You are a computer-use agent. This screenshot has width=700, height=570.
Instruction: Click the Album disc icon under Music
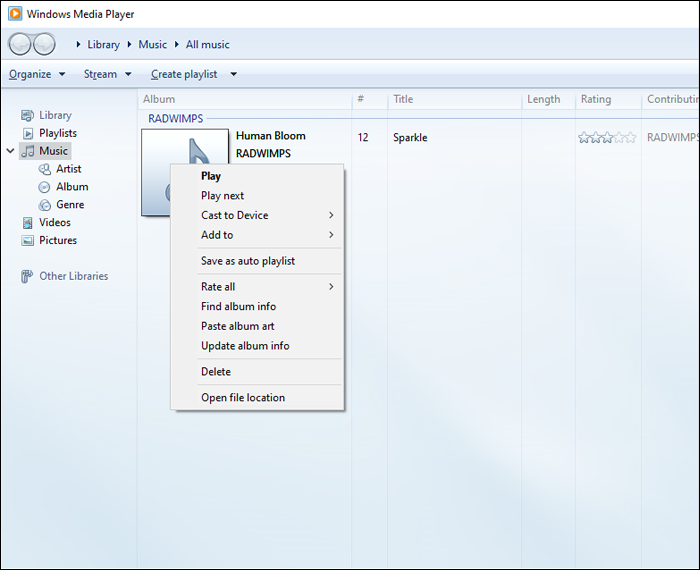pos(44,187)
